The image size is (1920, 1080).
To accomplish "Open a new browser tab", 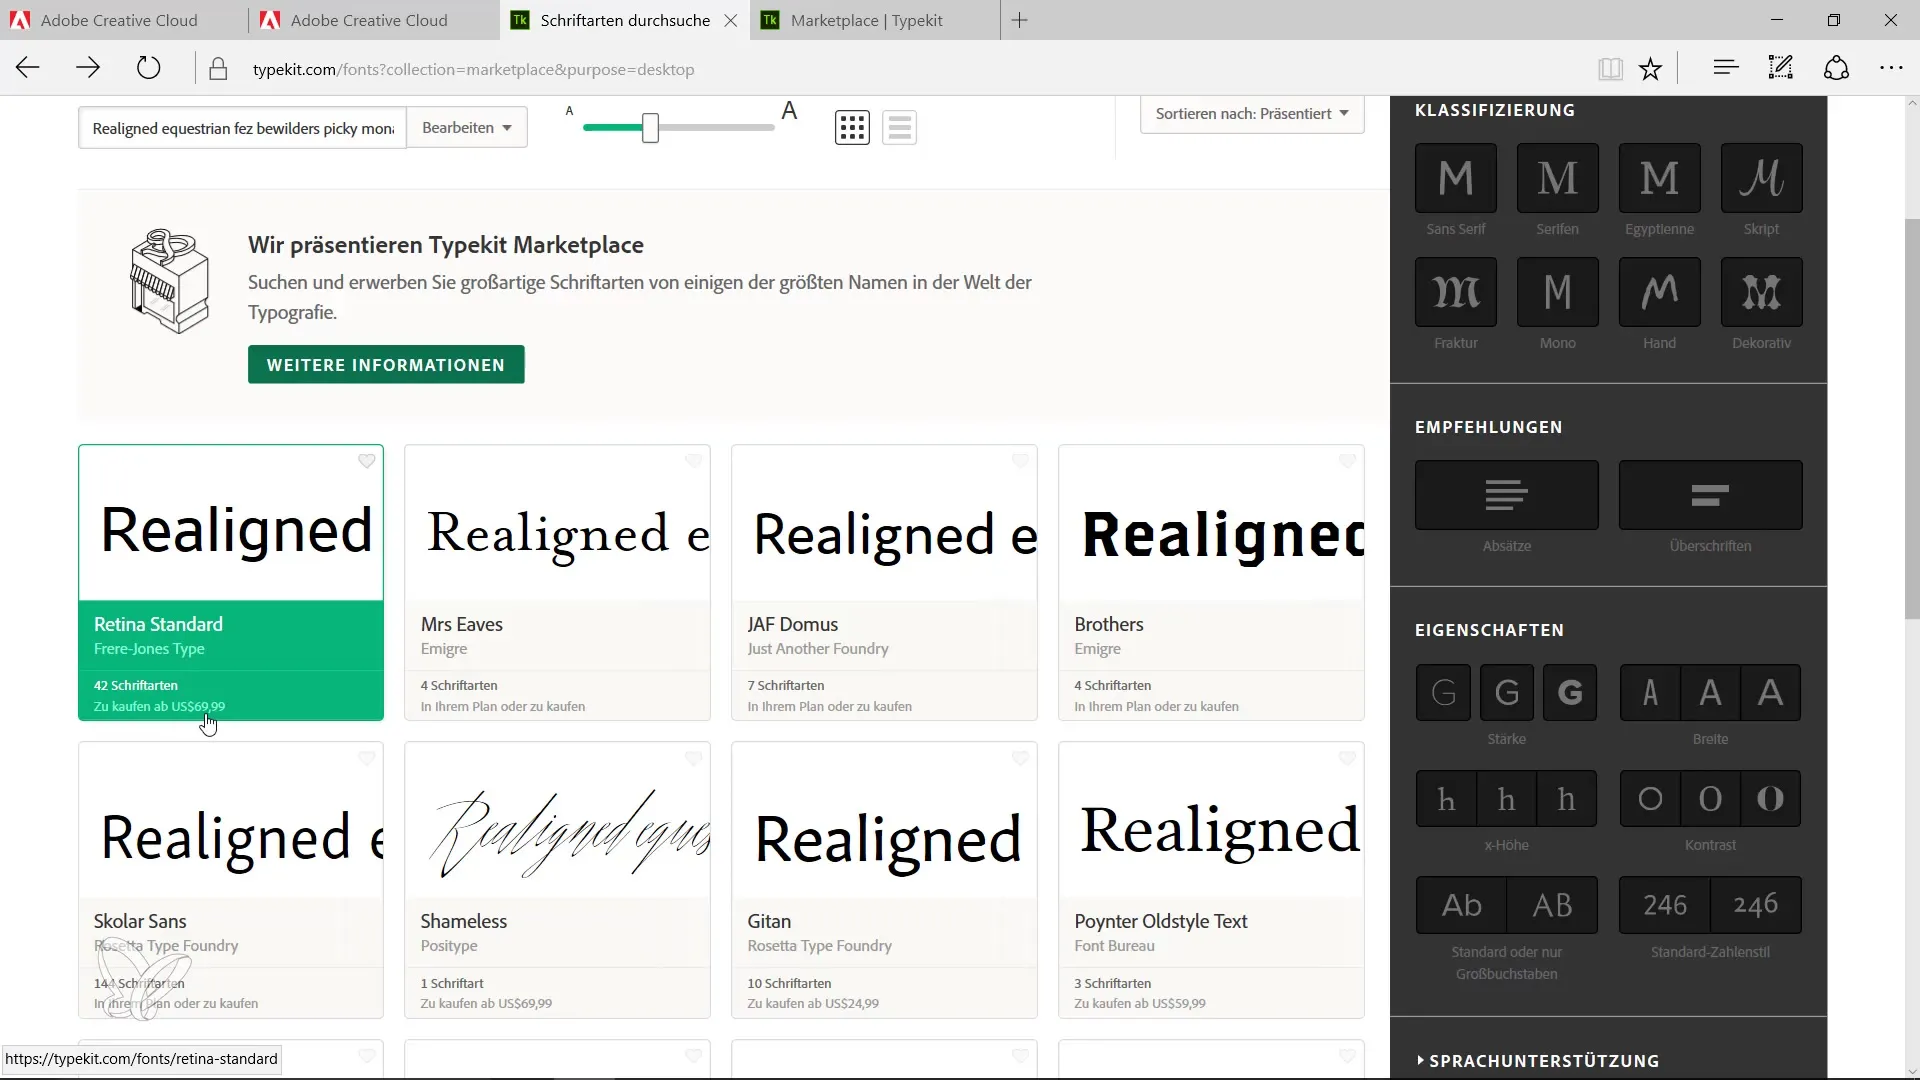I will (1019, 20).
